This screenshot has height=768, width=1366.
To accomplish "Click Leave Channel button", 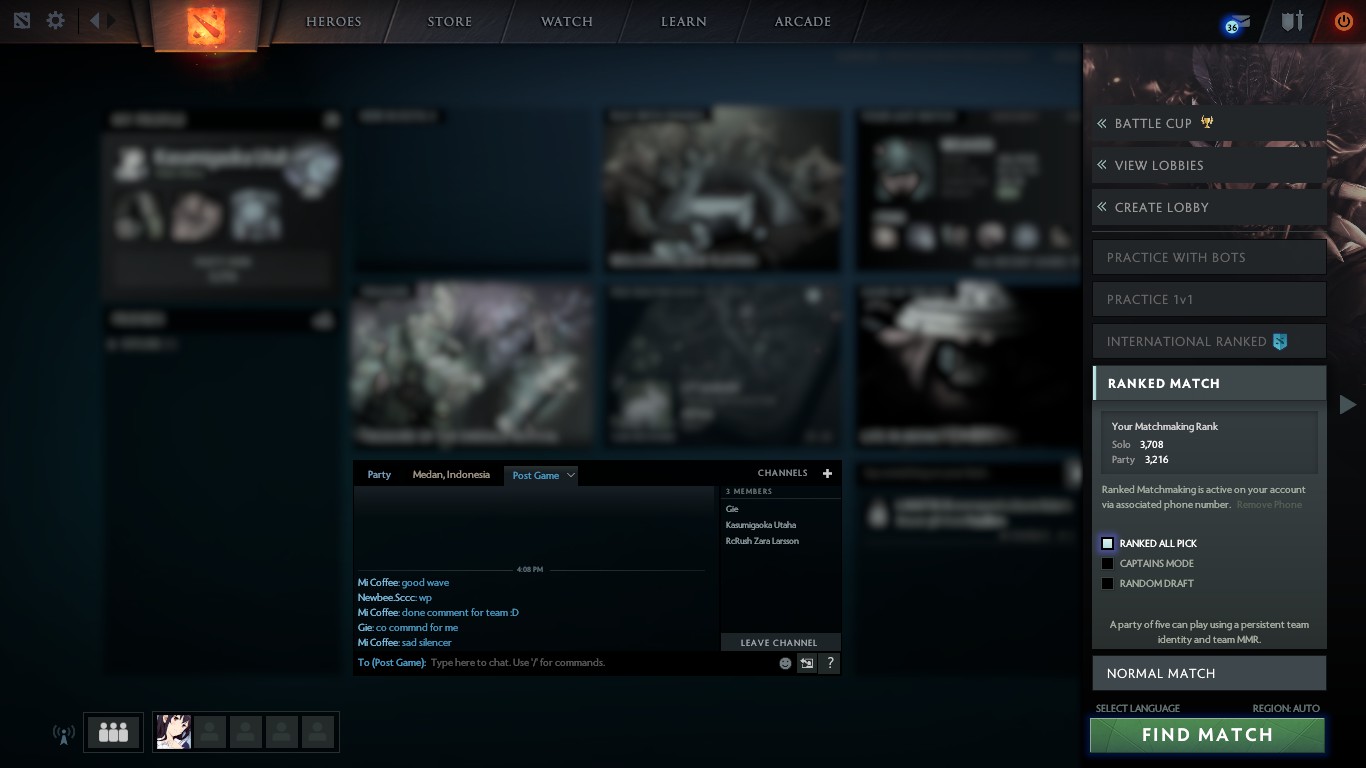I will (x=779, y=642).
